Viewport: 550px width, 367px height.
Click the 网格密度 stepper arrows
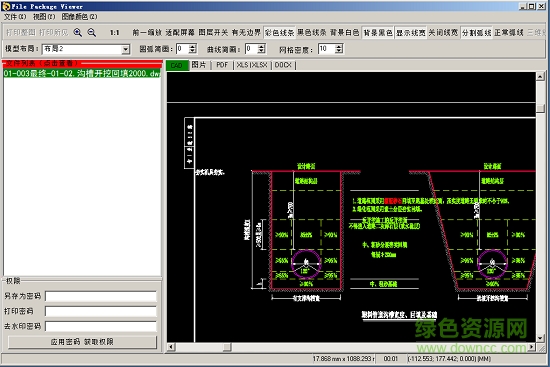pos(339,49)
